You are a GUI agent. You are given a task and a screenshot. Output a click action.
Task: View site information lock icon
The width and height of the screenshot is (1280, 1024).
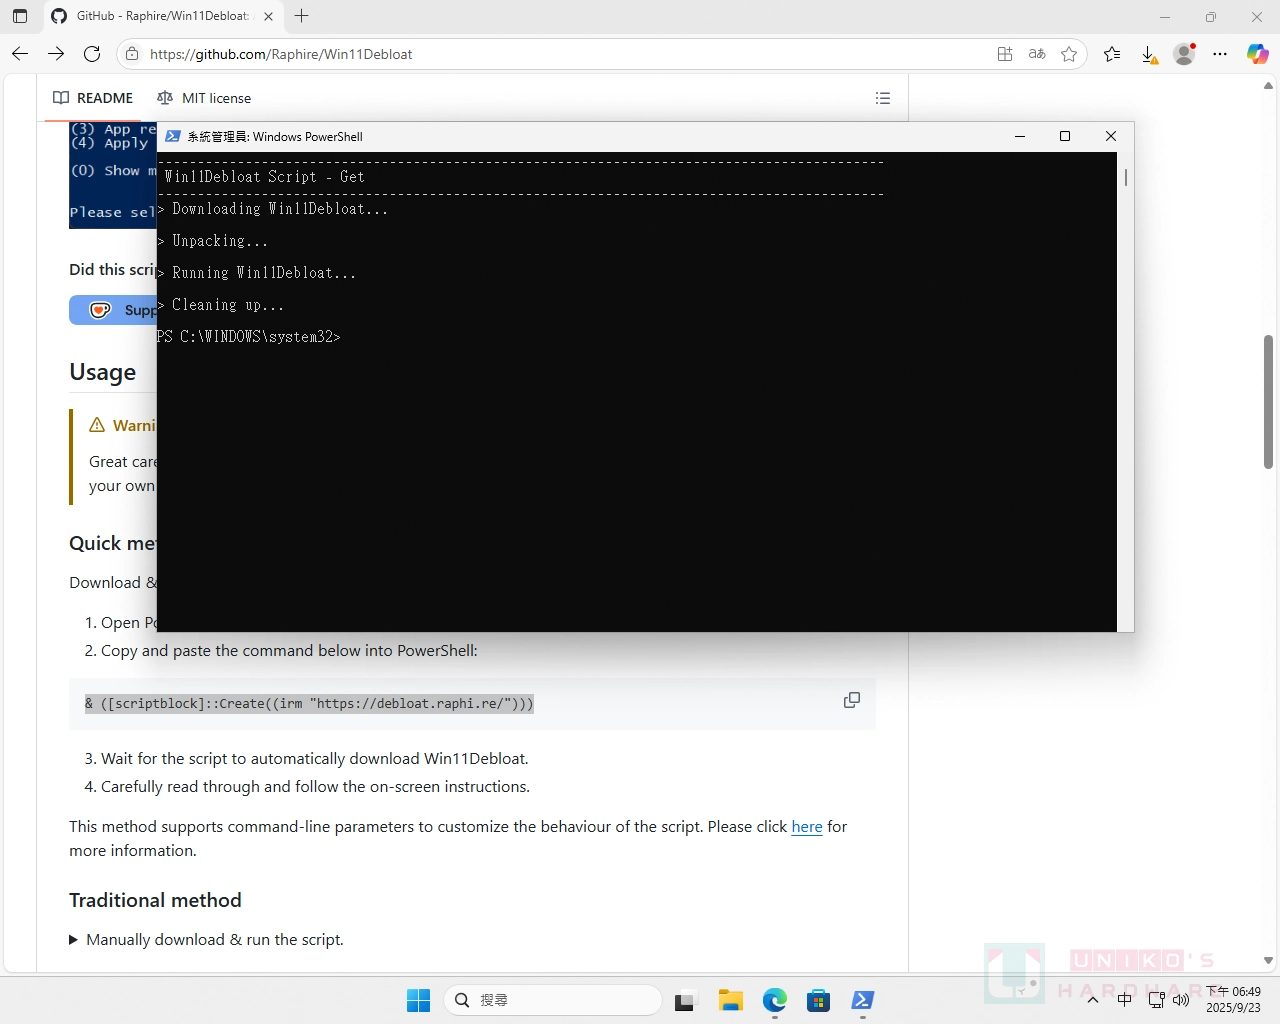coord(132,54)
